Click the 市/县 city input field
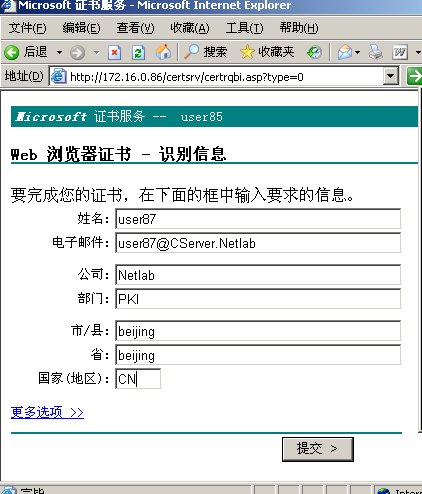 pos(258,331)
